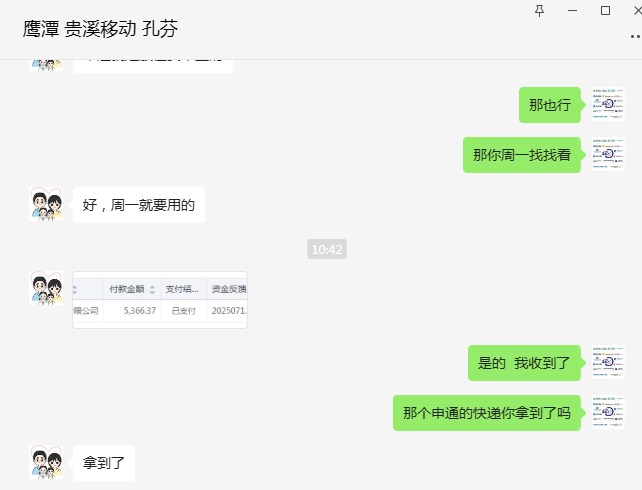642x490 pixels.
Task: Open contact avatar beside '拿到了' message
Action: click(46, 462)
